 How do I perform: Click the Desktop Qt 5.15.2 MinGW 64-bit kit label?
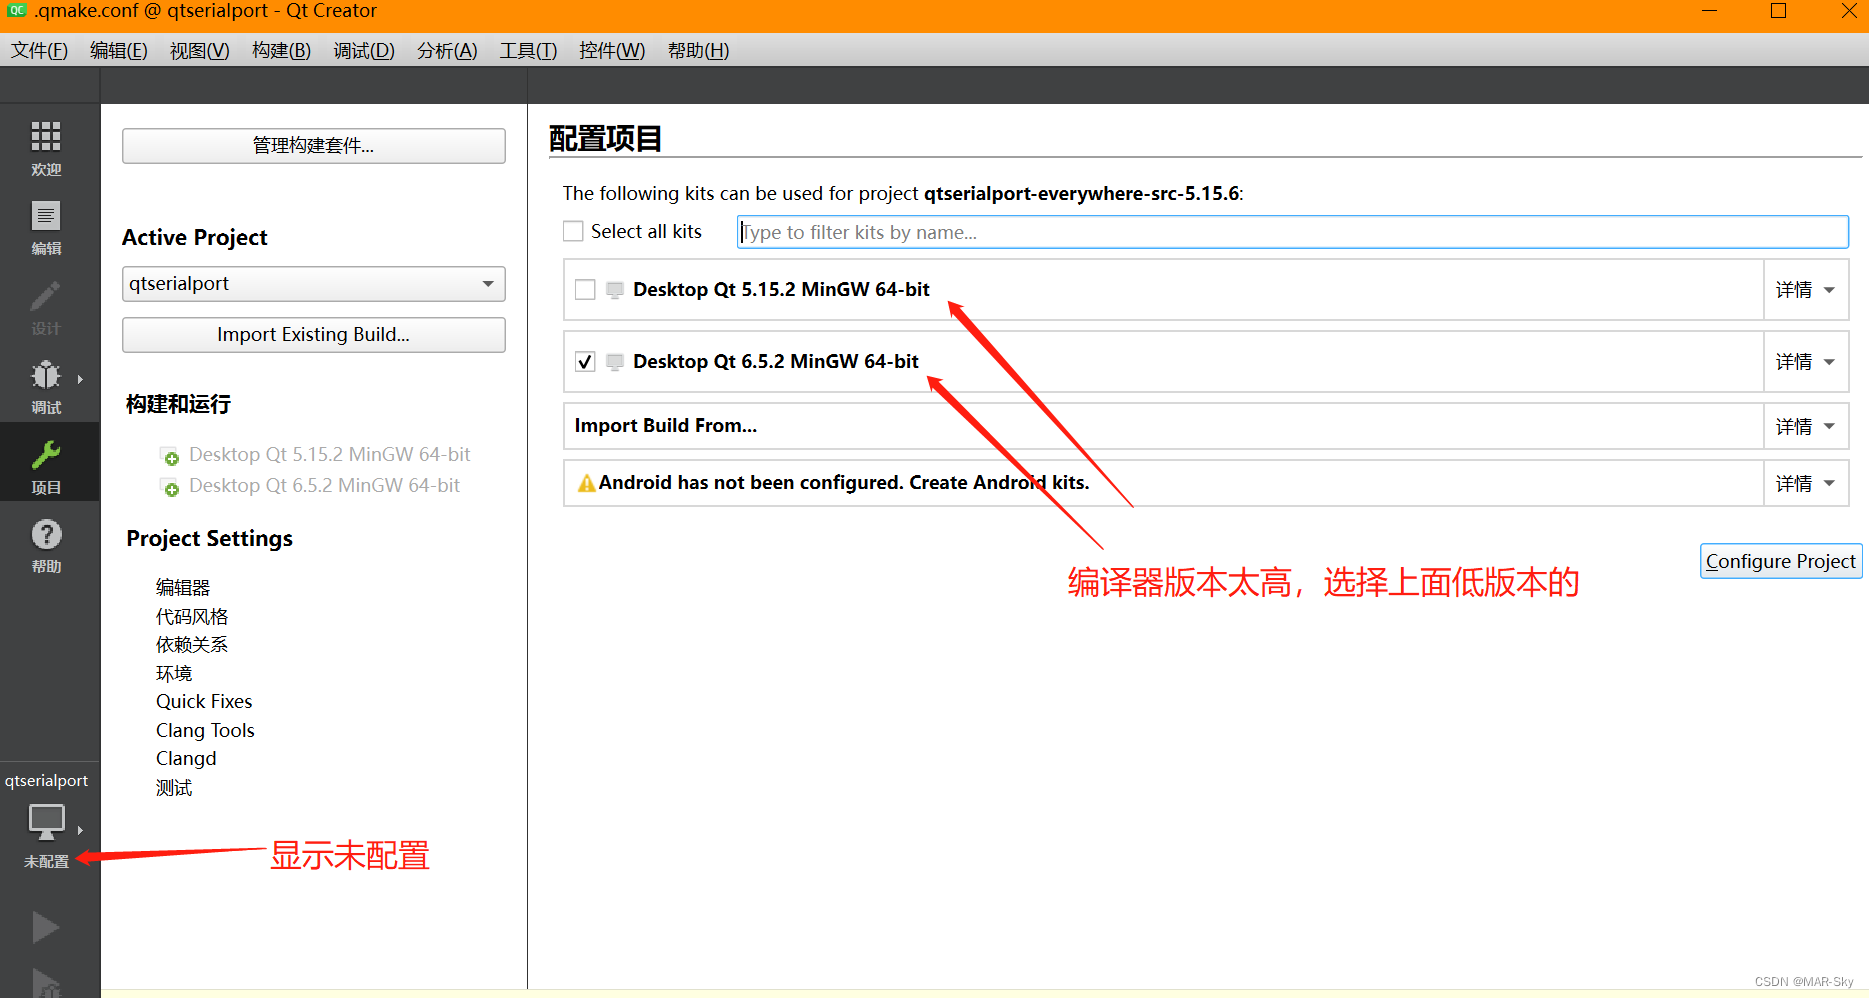point(781,289)
